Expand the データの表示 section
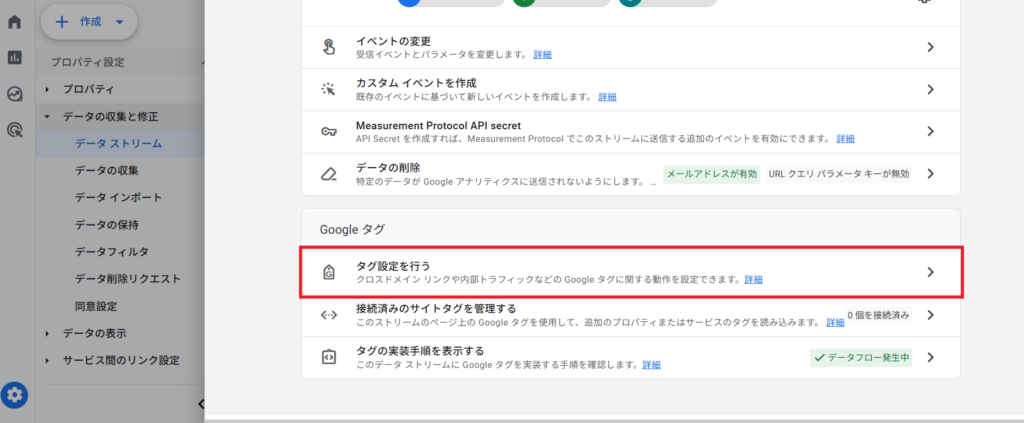 tap(48, 334)
